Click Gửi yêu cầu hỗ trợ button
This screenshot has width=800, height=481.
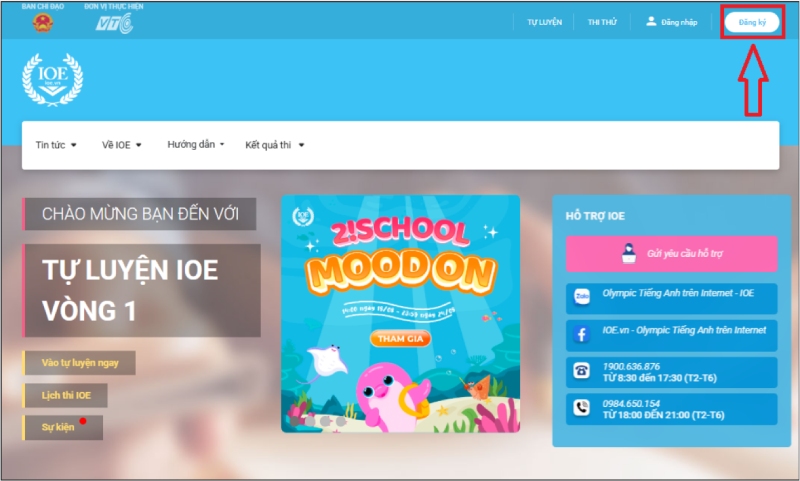(671, 254)
